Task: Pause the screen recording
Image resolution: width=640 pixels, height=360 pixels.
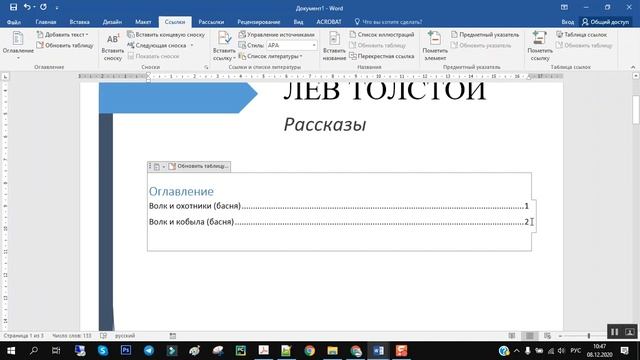Action: click(x=614, y=332)
